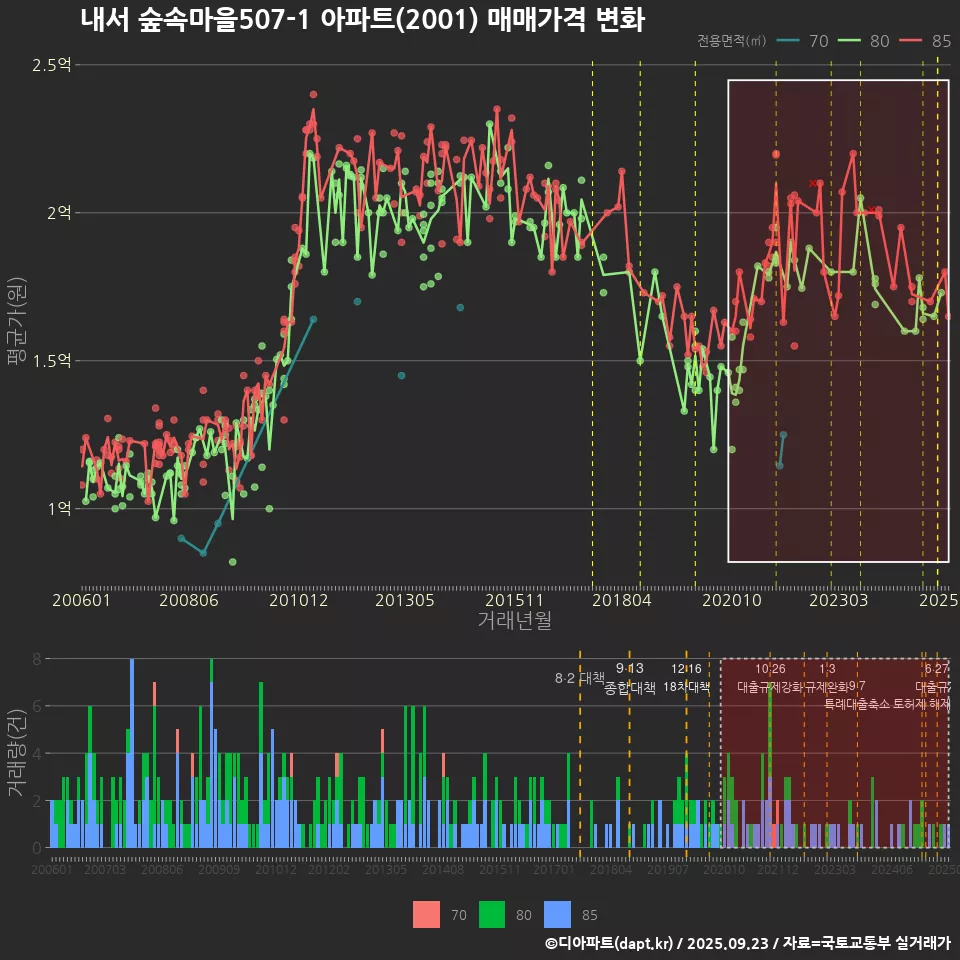
Task: Click 201408 on the volume chart axis
Action: [x=443, y=869]
